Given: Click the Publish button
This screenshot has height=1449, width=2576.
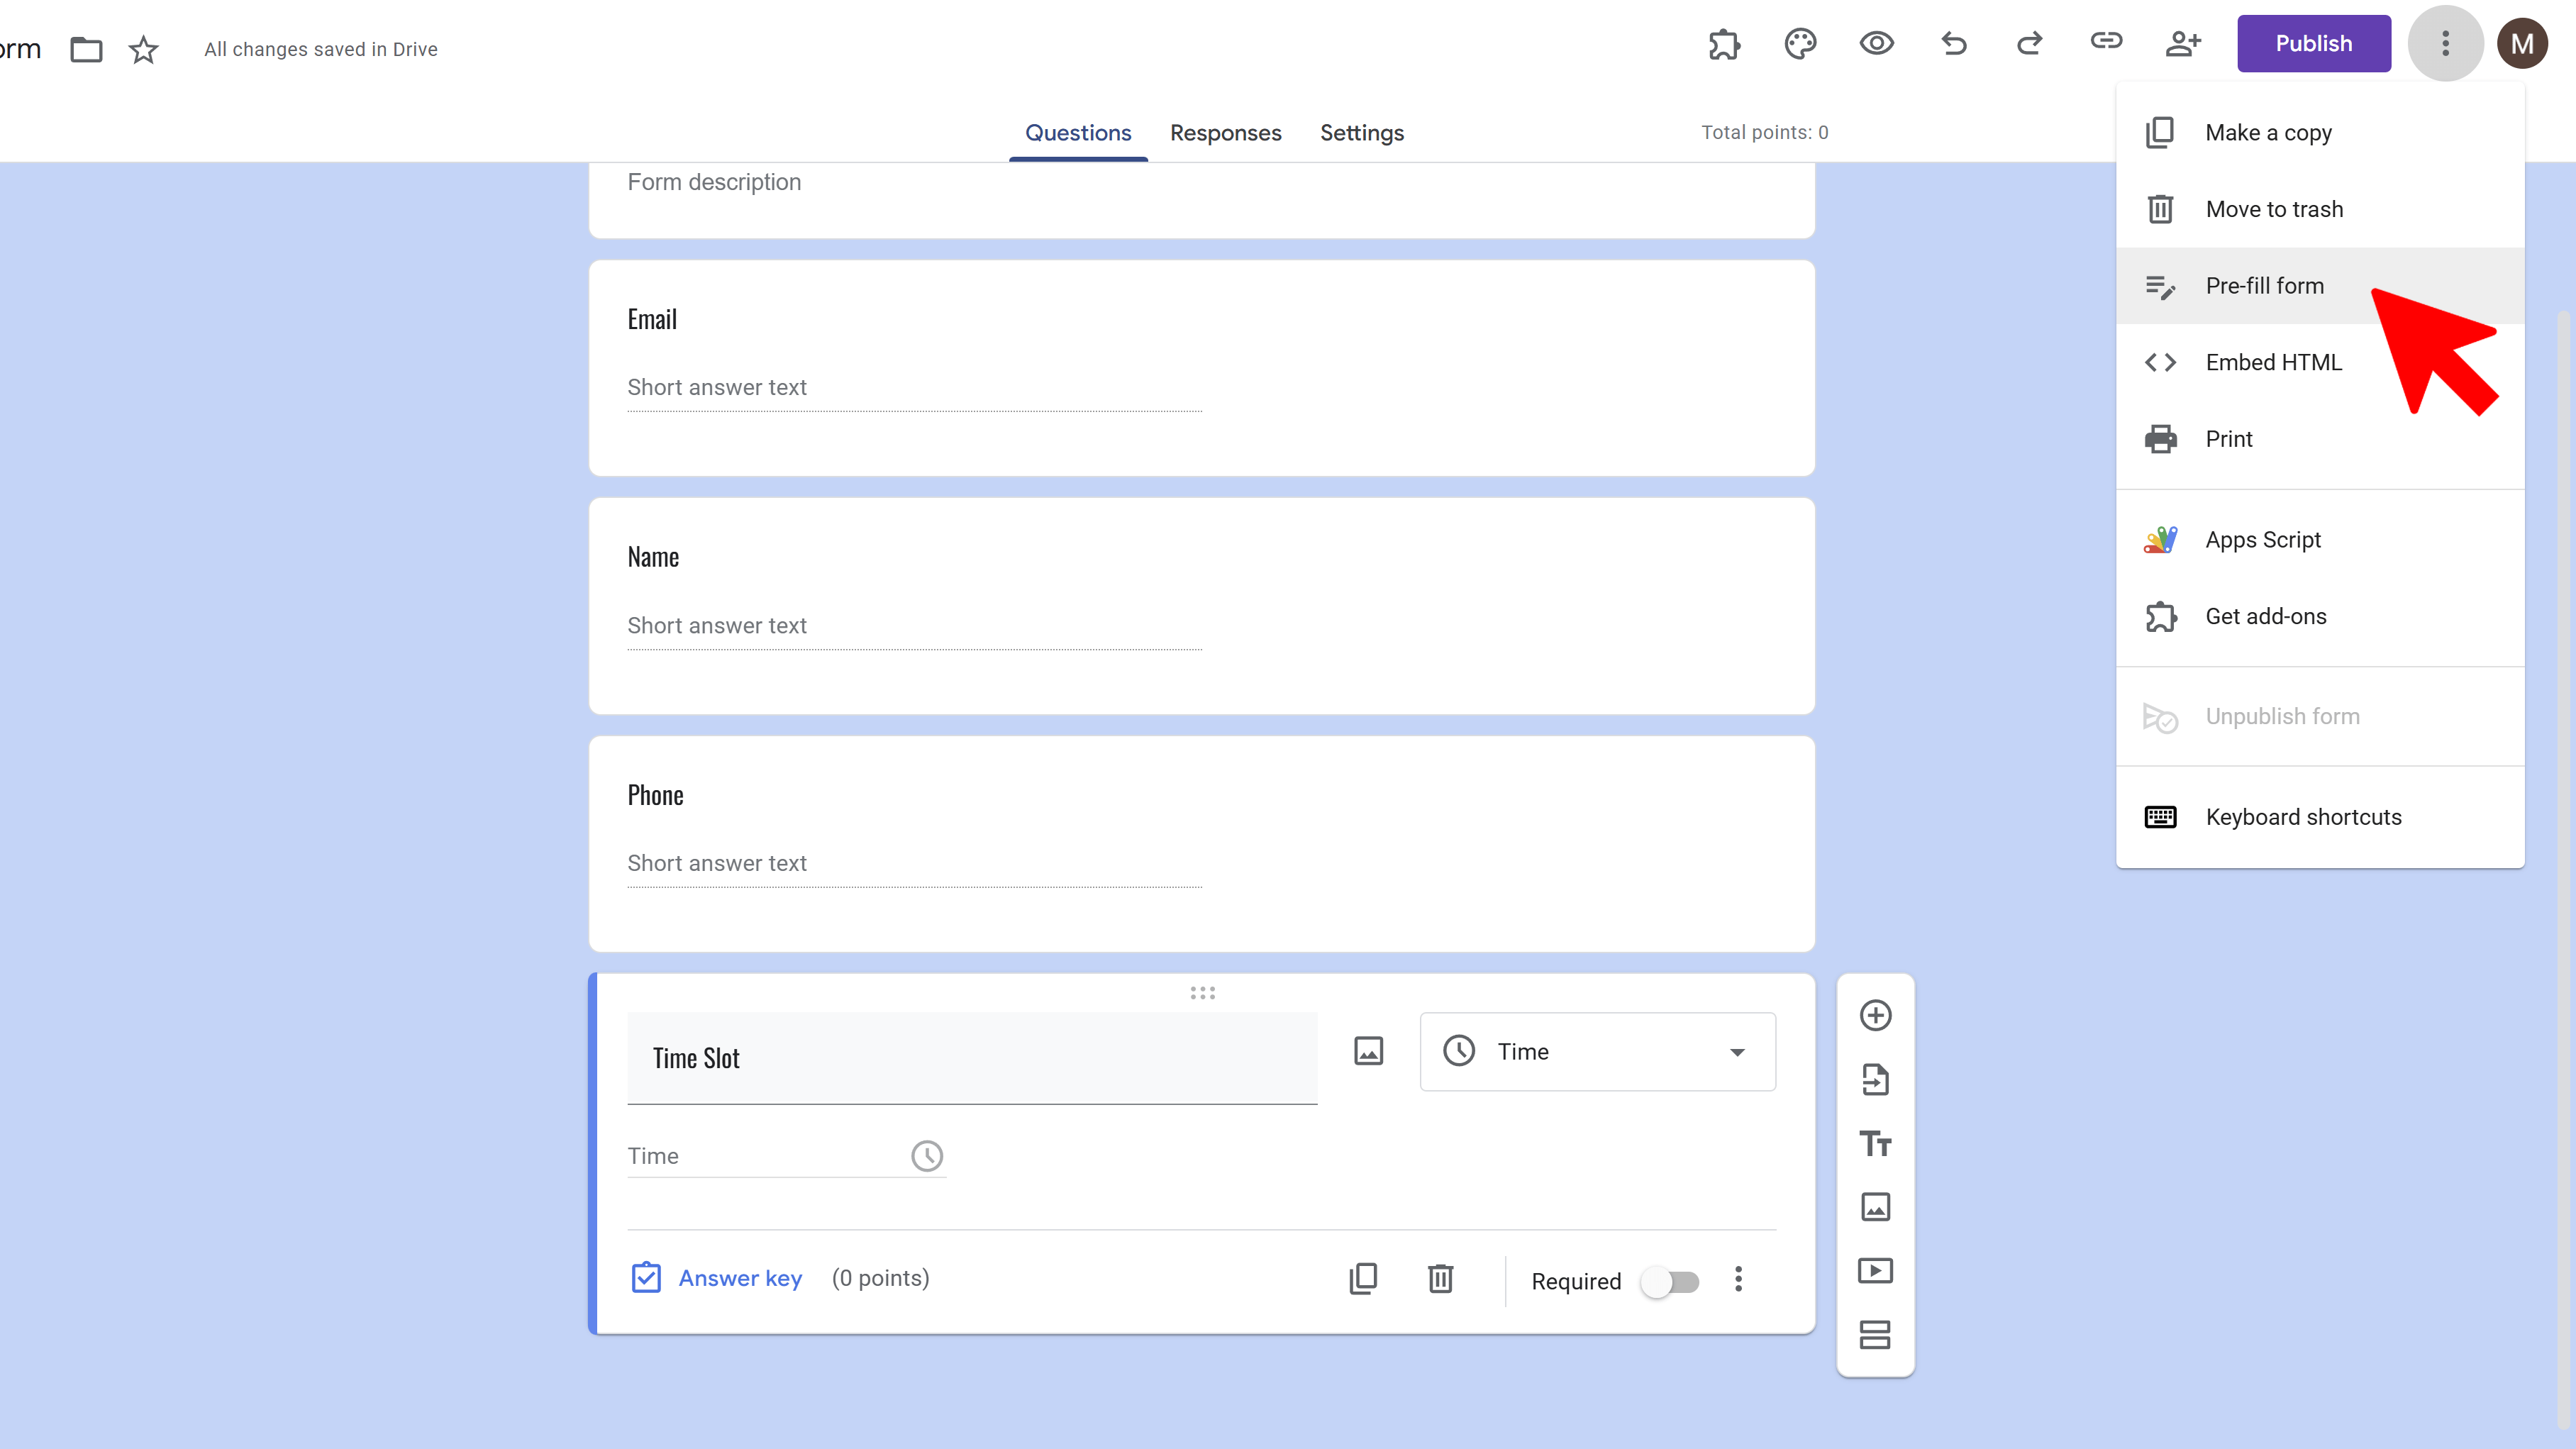Looking at the screenshot, I should [x=2313, y=44].
